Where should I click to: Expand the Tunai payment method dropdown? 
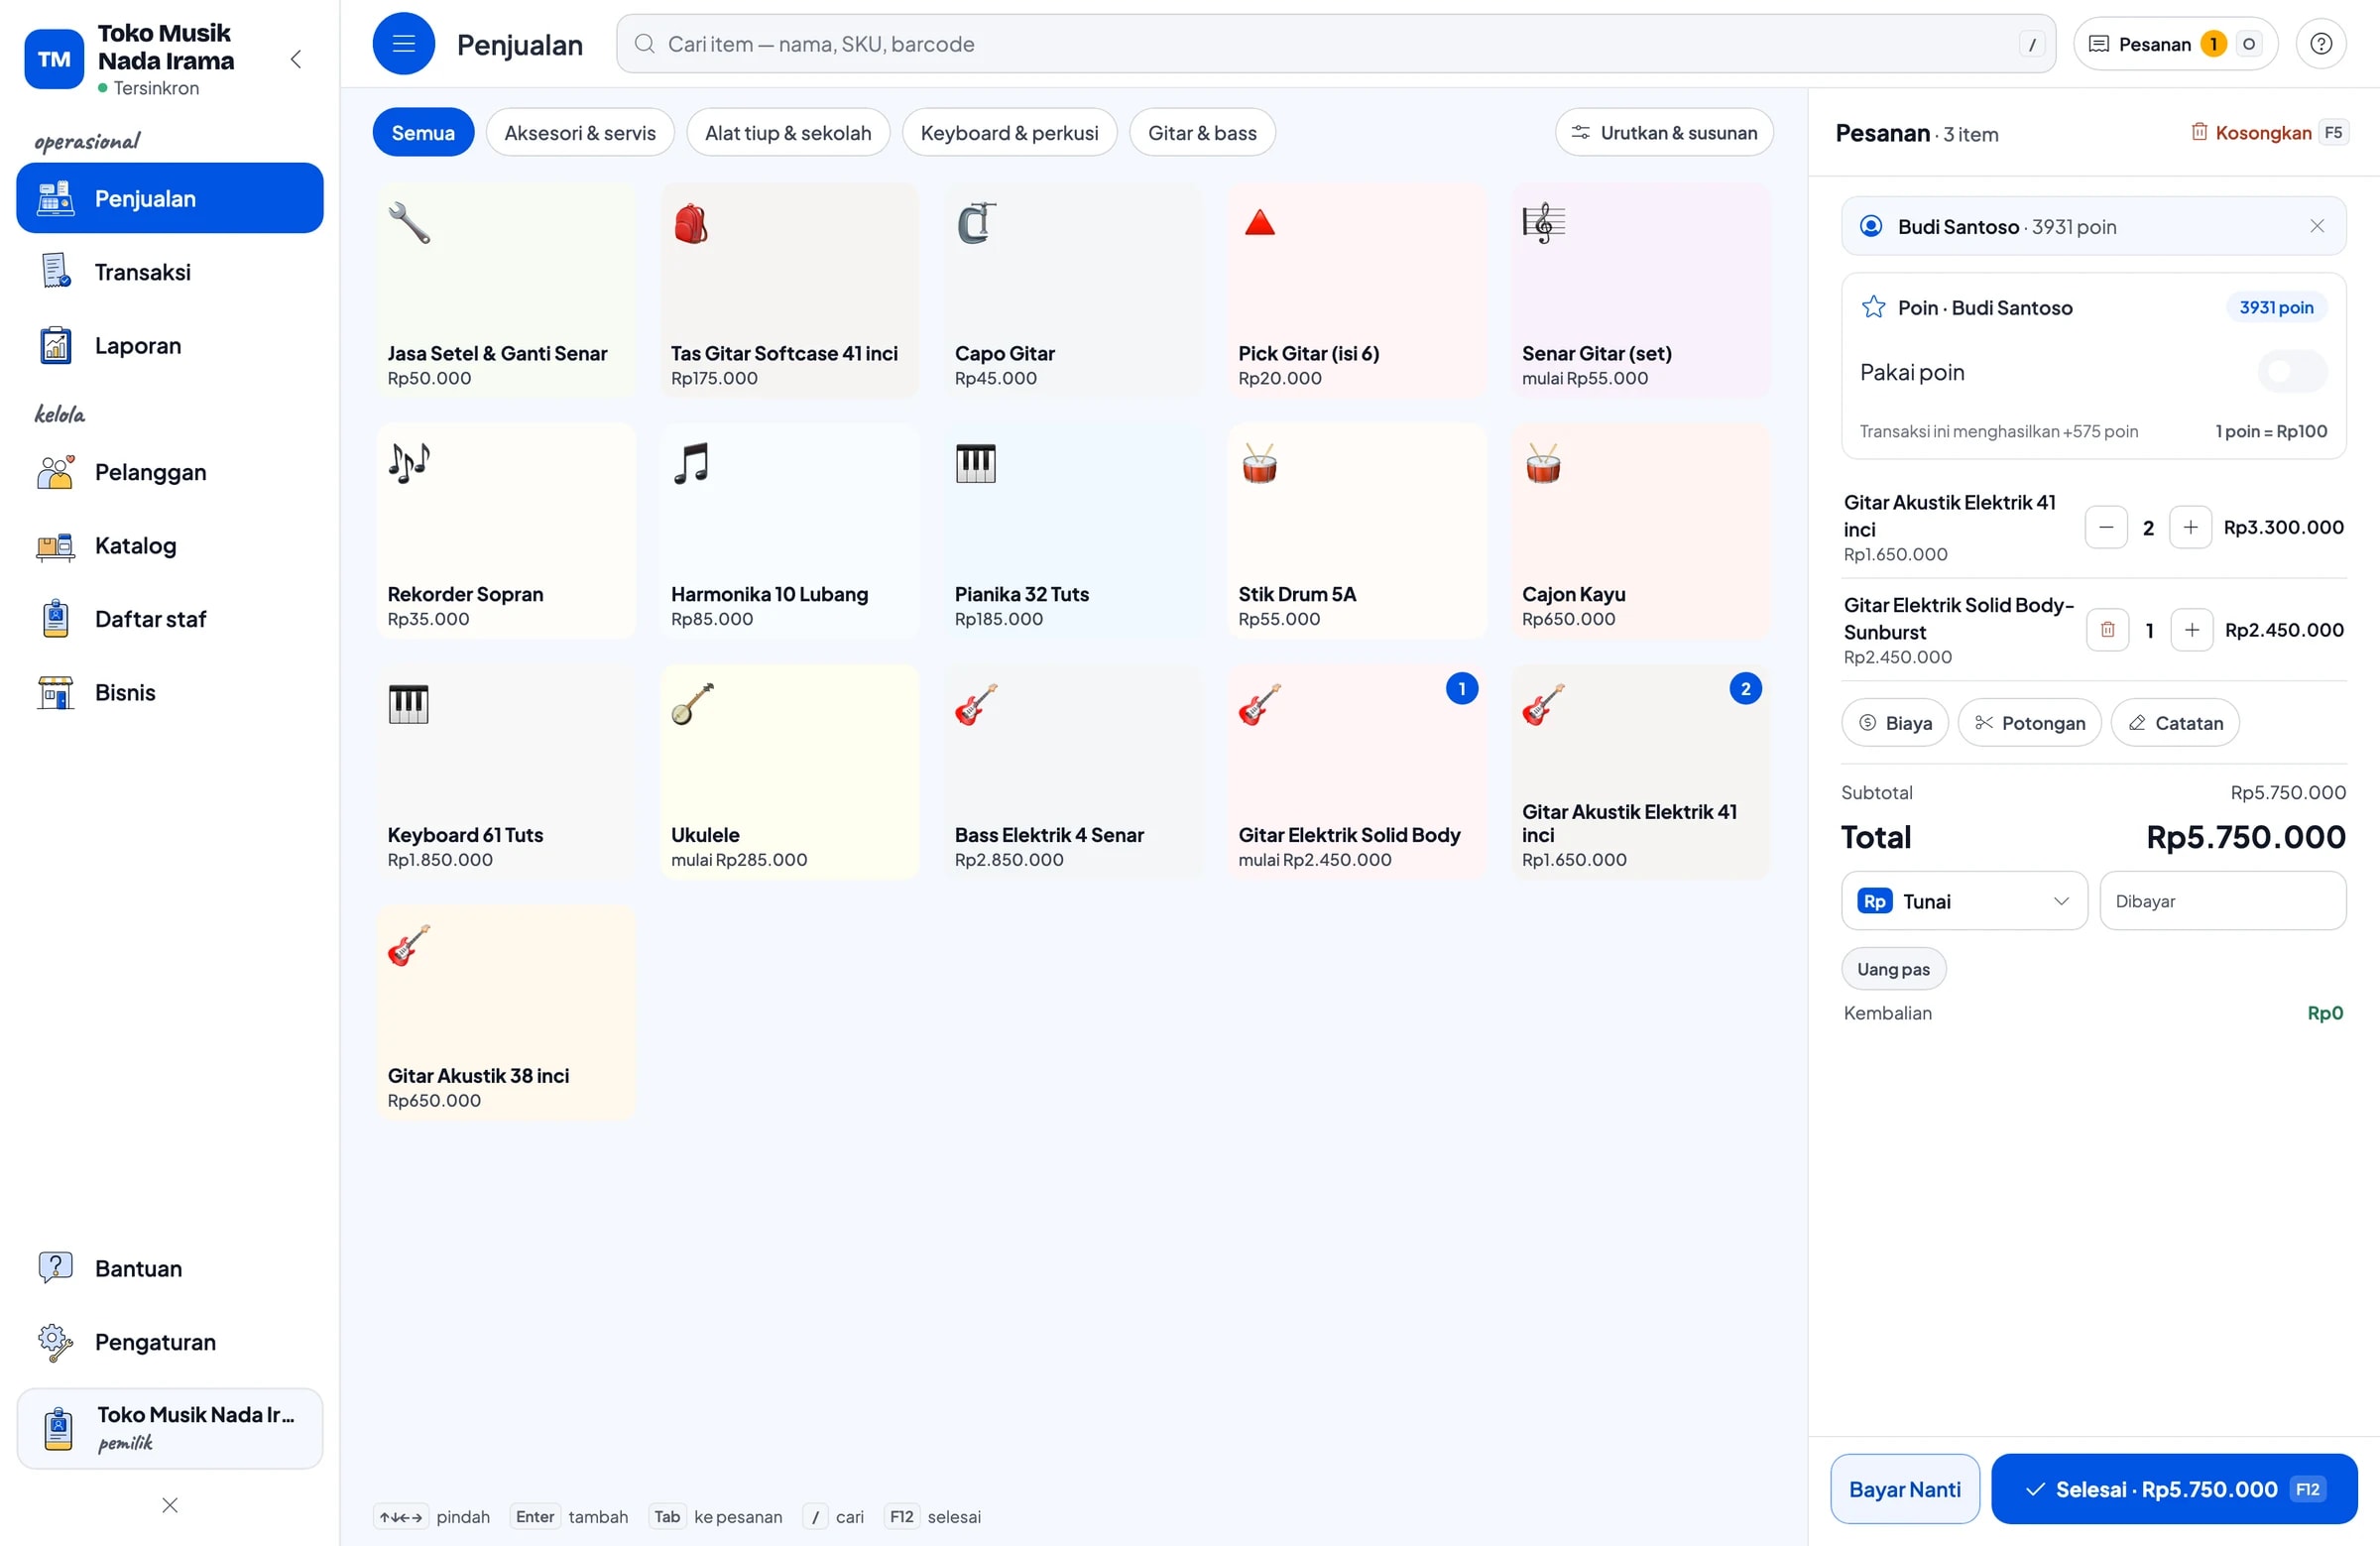pos(1963,901)
